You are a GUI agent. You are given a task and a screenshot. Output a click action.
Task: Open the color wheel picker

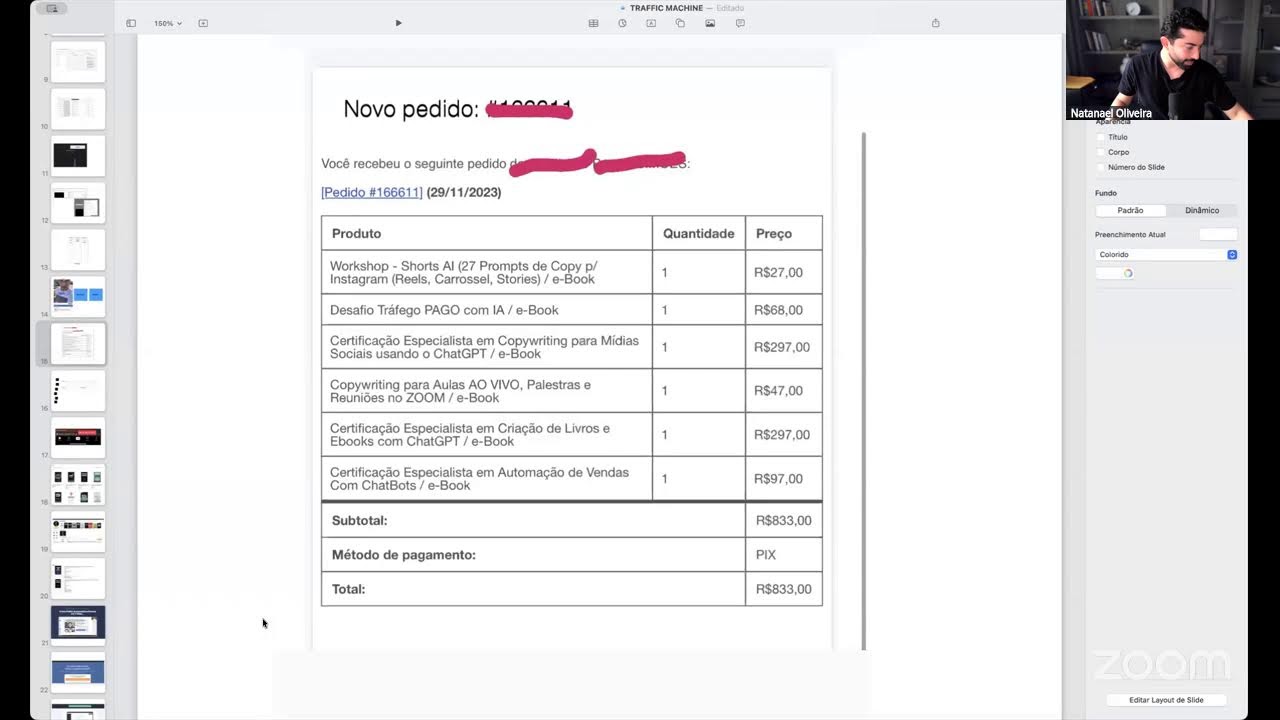[x=1128, y=273]
